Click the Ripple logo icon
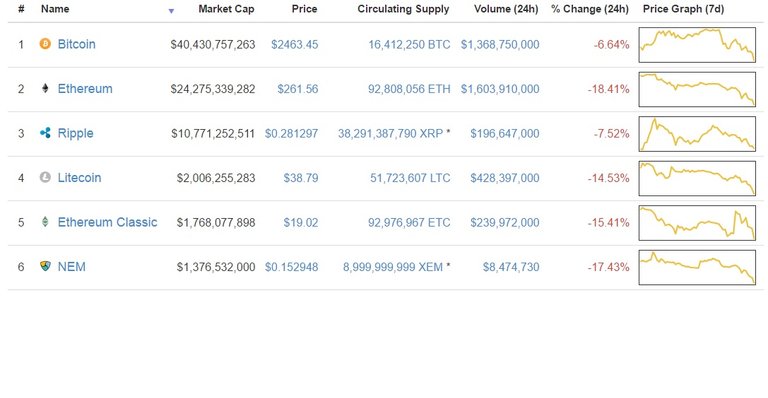This screenshot has height=398, width=768. click(45, 133)
